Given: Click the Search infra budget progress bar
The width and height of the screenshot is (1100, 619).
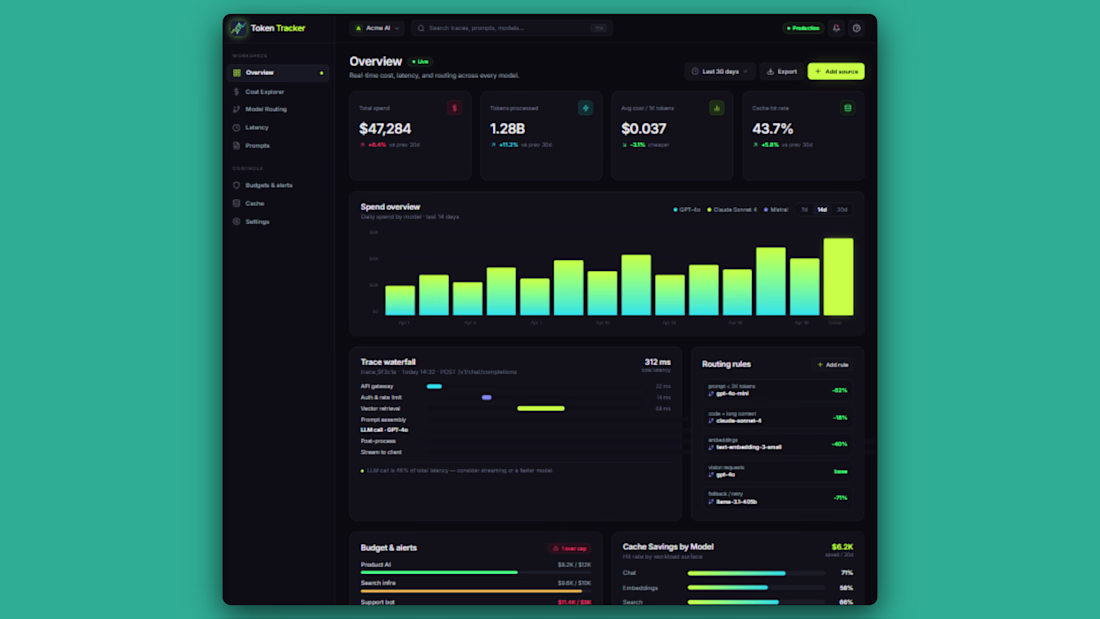Looking at the screenshot, I should tap(476, 591).
